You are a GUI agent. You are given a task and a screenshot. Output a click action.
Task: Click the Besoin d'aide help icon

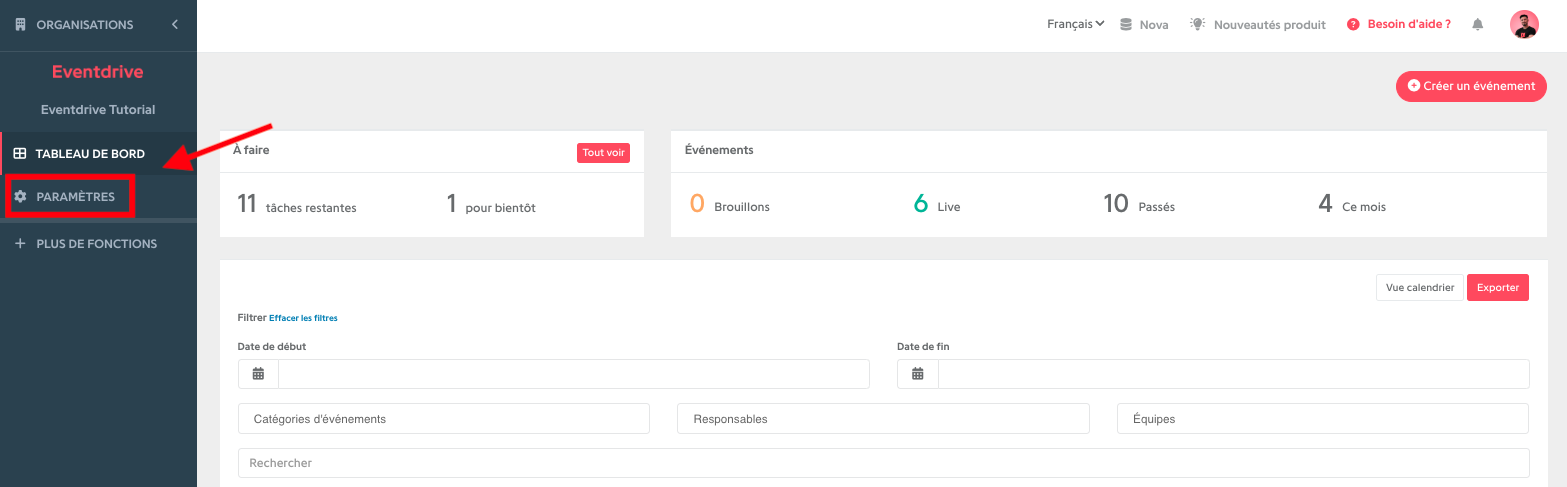click(1353, 24)
